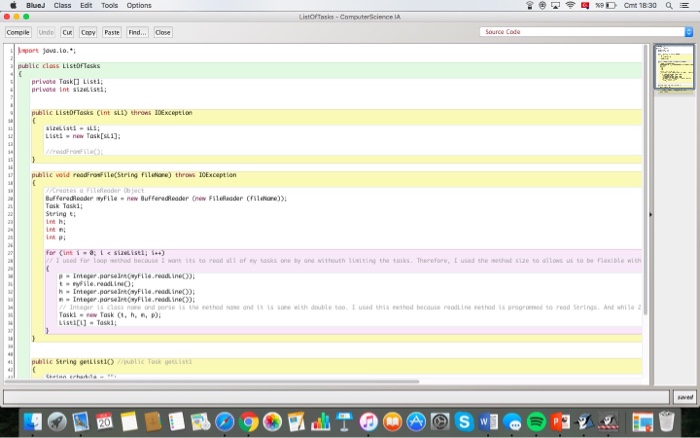Launch Skype from the dock
Image resolution: width=700 pixels, height=438 pixels.
(x=464, y=421)
